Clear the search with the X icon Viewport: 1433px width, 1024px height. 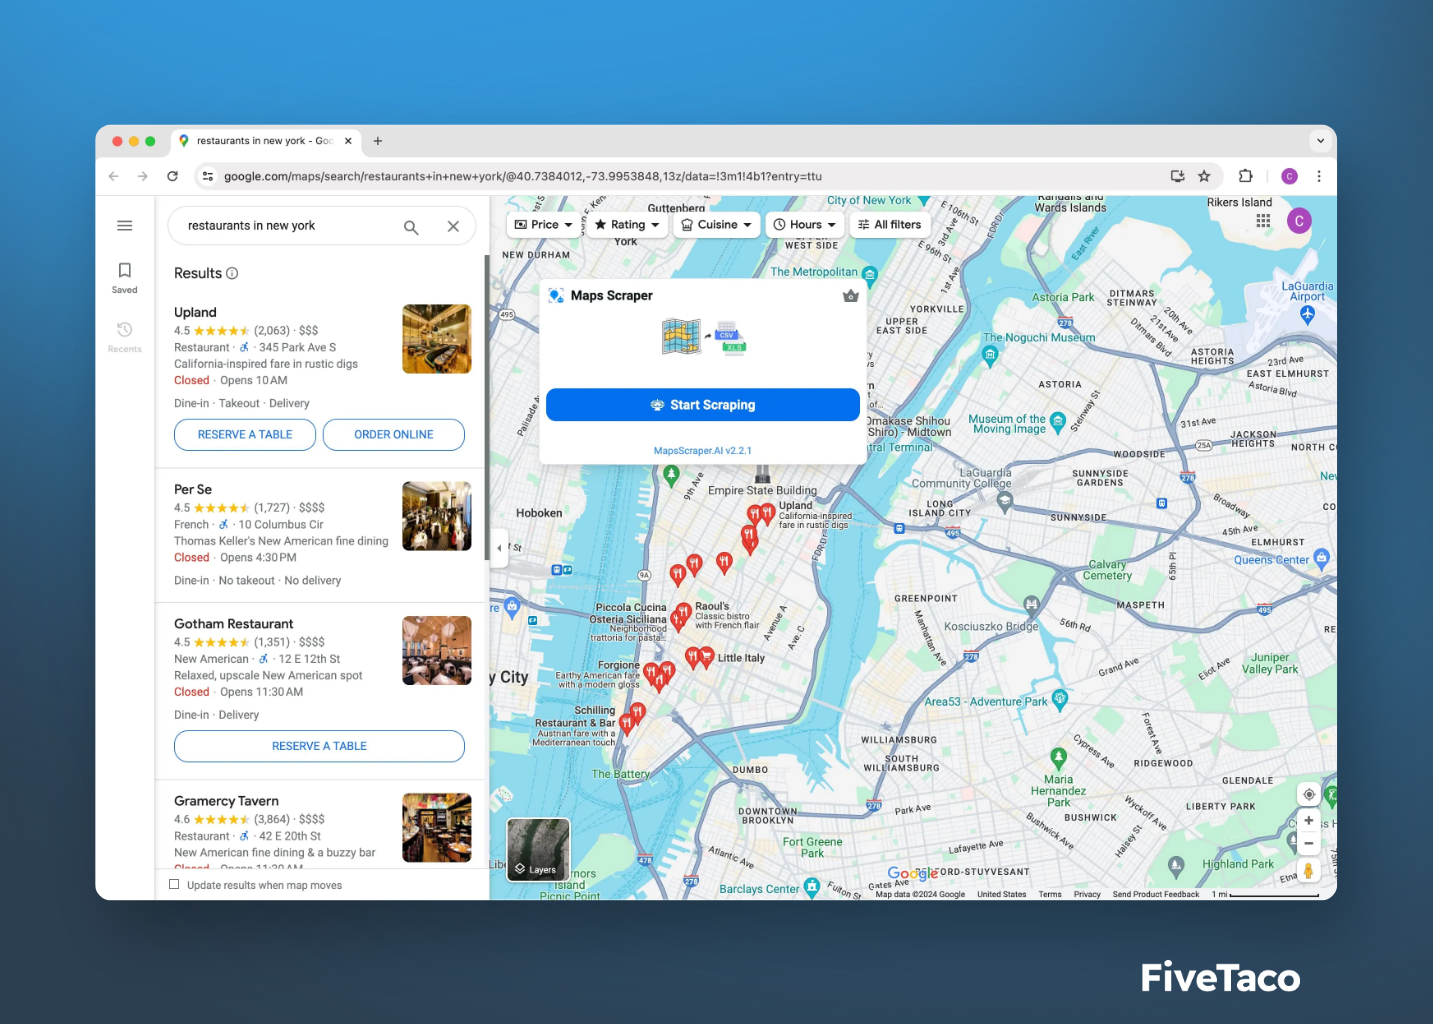click(453, 227)
